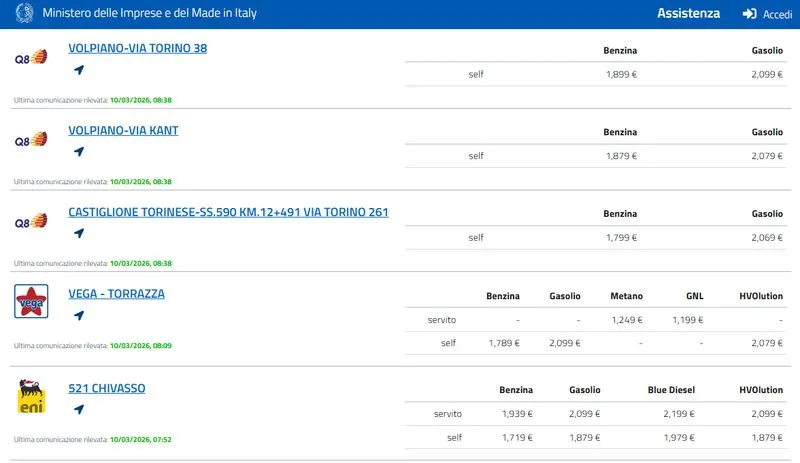The height and width of the screenshot is (463, 800).
Task: Click navigation arrow under Volpiano-Via Kant
Action: (x=79, y=152)
